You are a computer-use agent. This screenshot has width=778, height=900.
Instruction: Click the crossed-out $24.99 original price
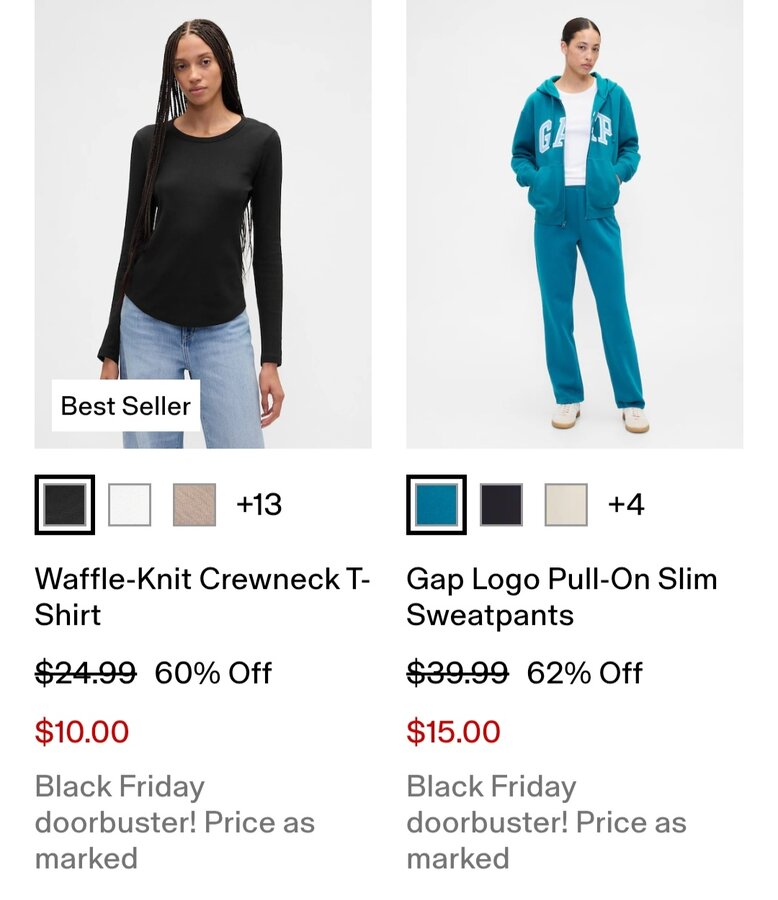85,673
